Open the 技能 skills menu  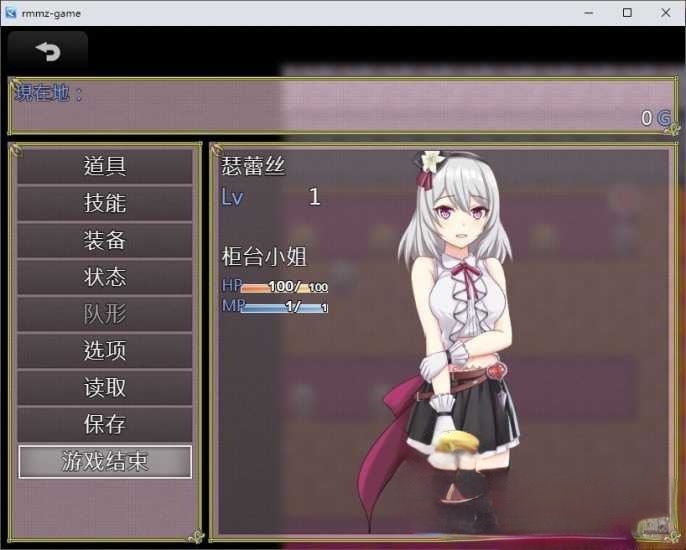tap(105, 204)
